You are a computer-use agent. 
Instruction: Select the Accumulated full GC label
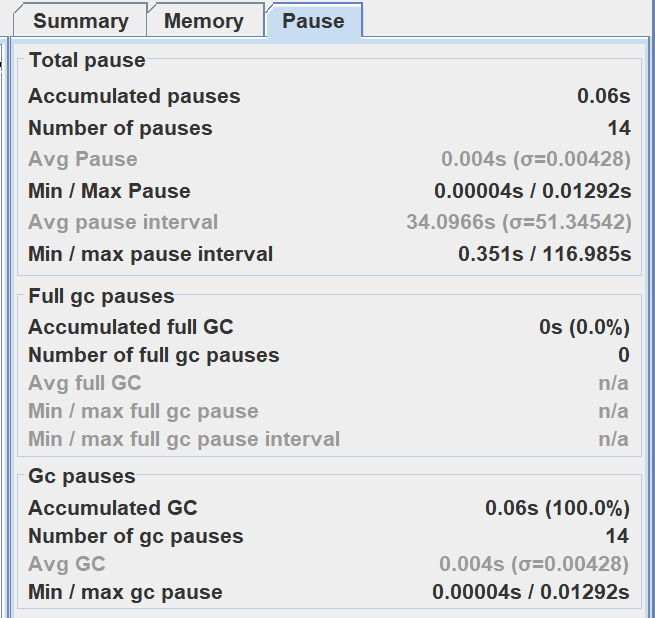click(130, 327)
